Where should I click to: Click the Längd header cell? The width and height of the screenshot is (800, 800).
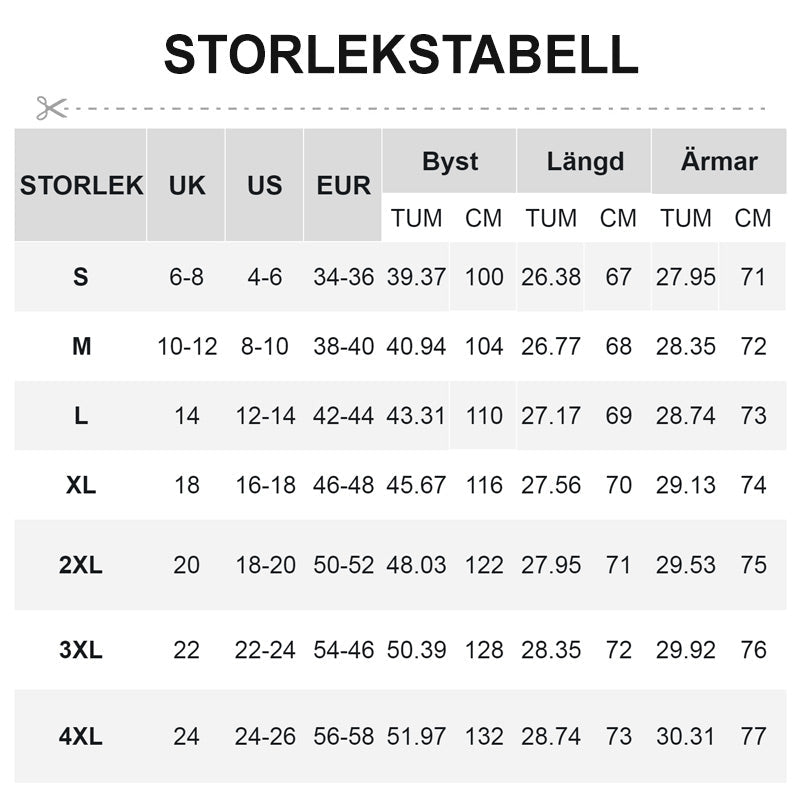coord(585,161)
